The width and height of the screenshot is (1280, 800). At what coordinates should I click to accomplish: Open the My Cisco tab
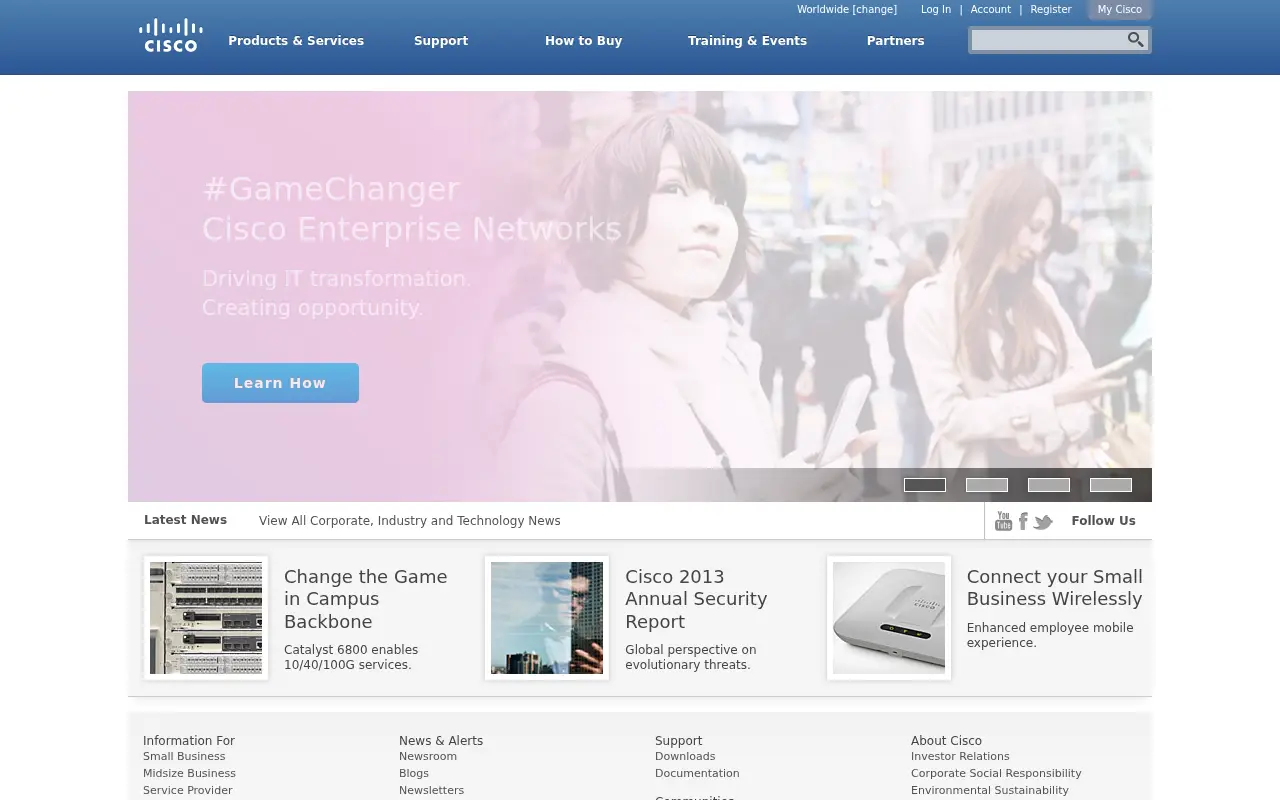[1119, 10]
